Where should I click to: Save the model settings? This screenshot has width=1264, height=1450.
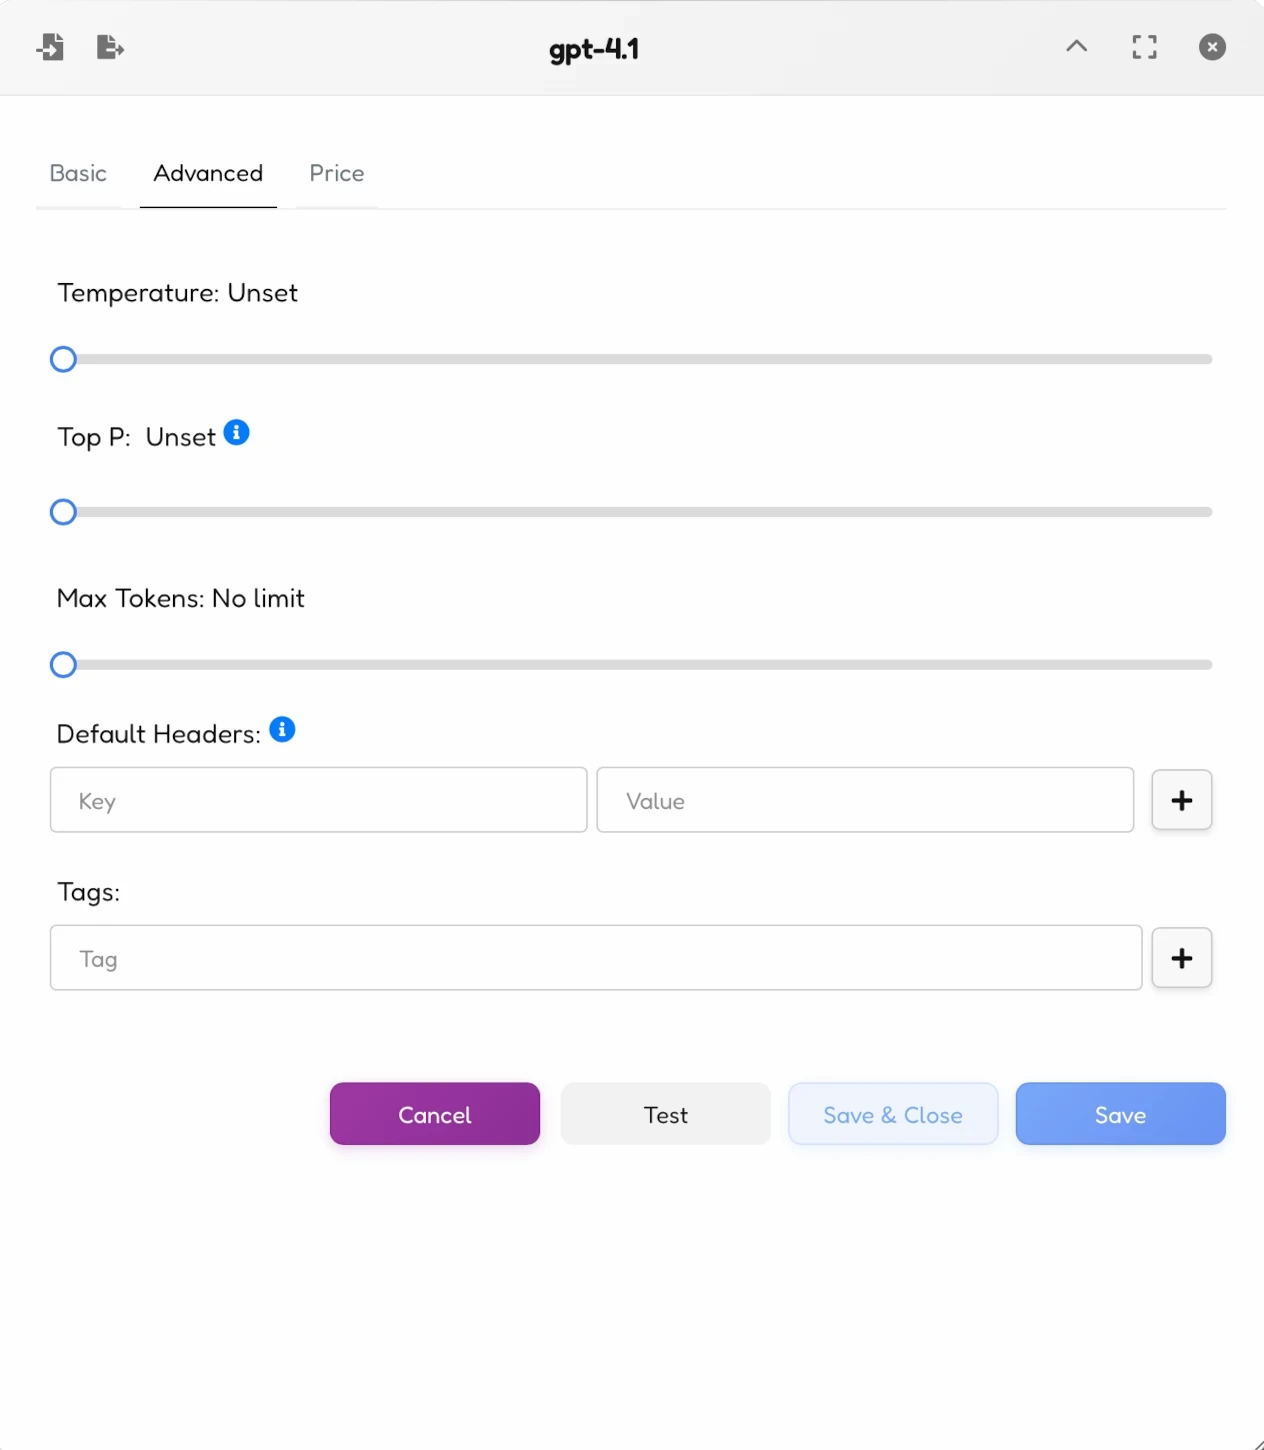tap(1120, 1114)
